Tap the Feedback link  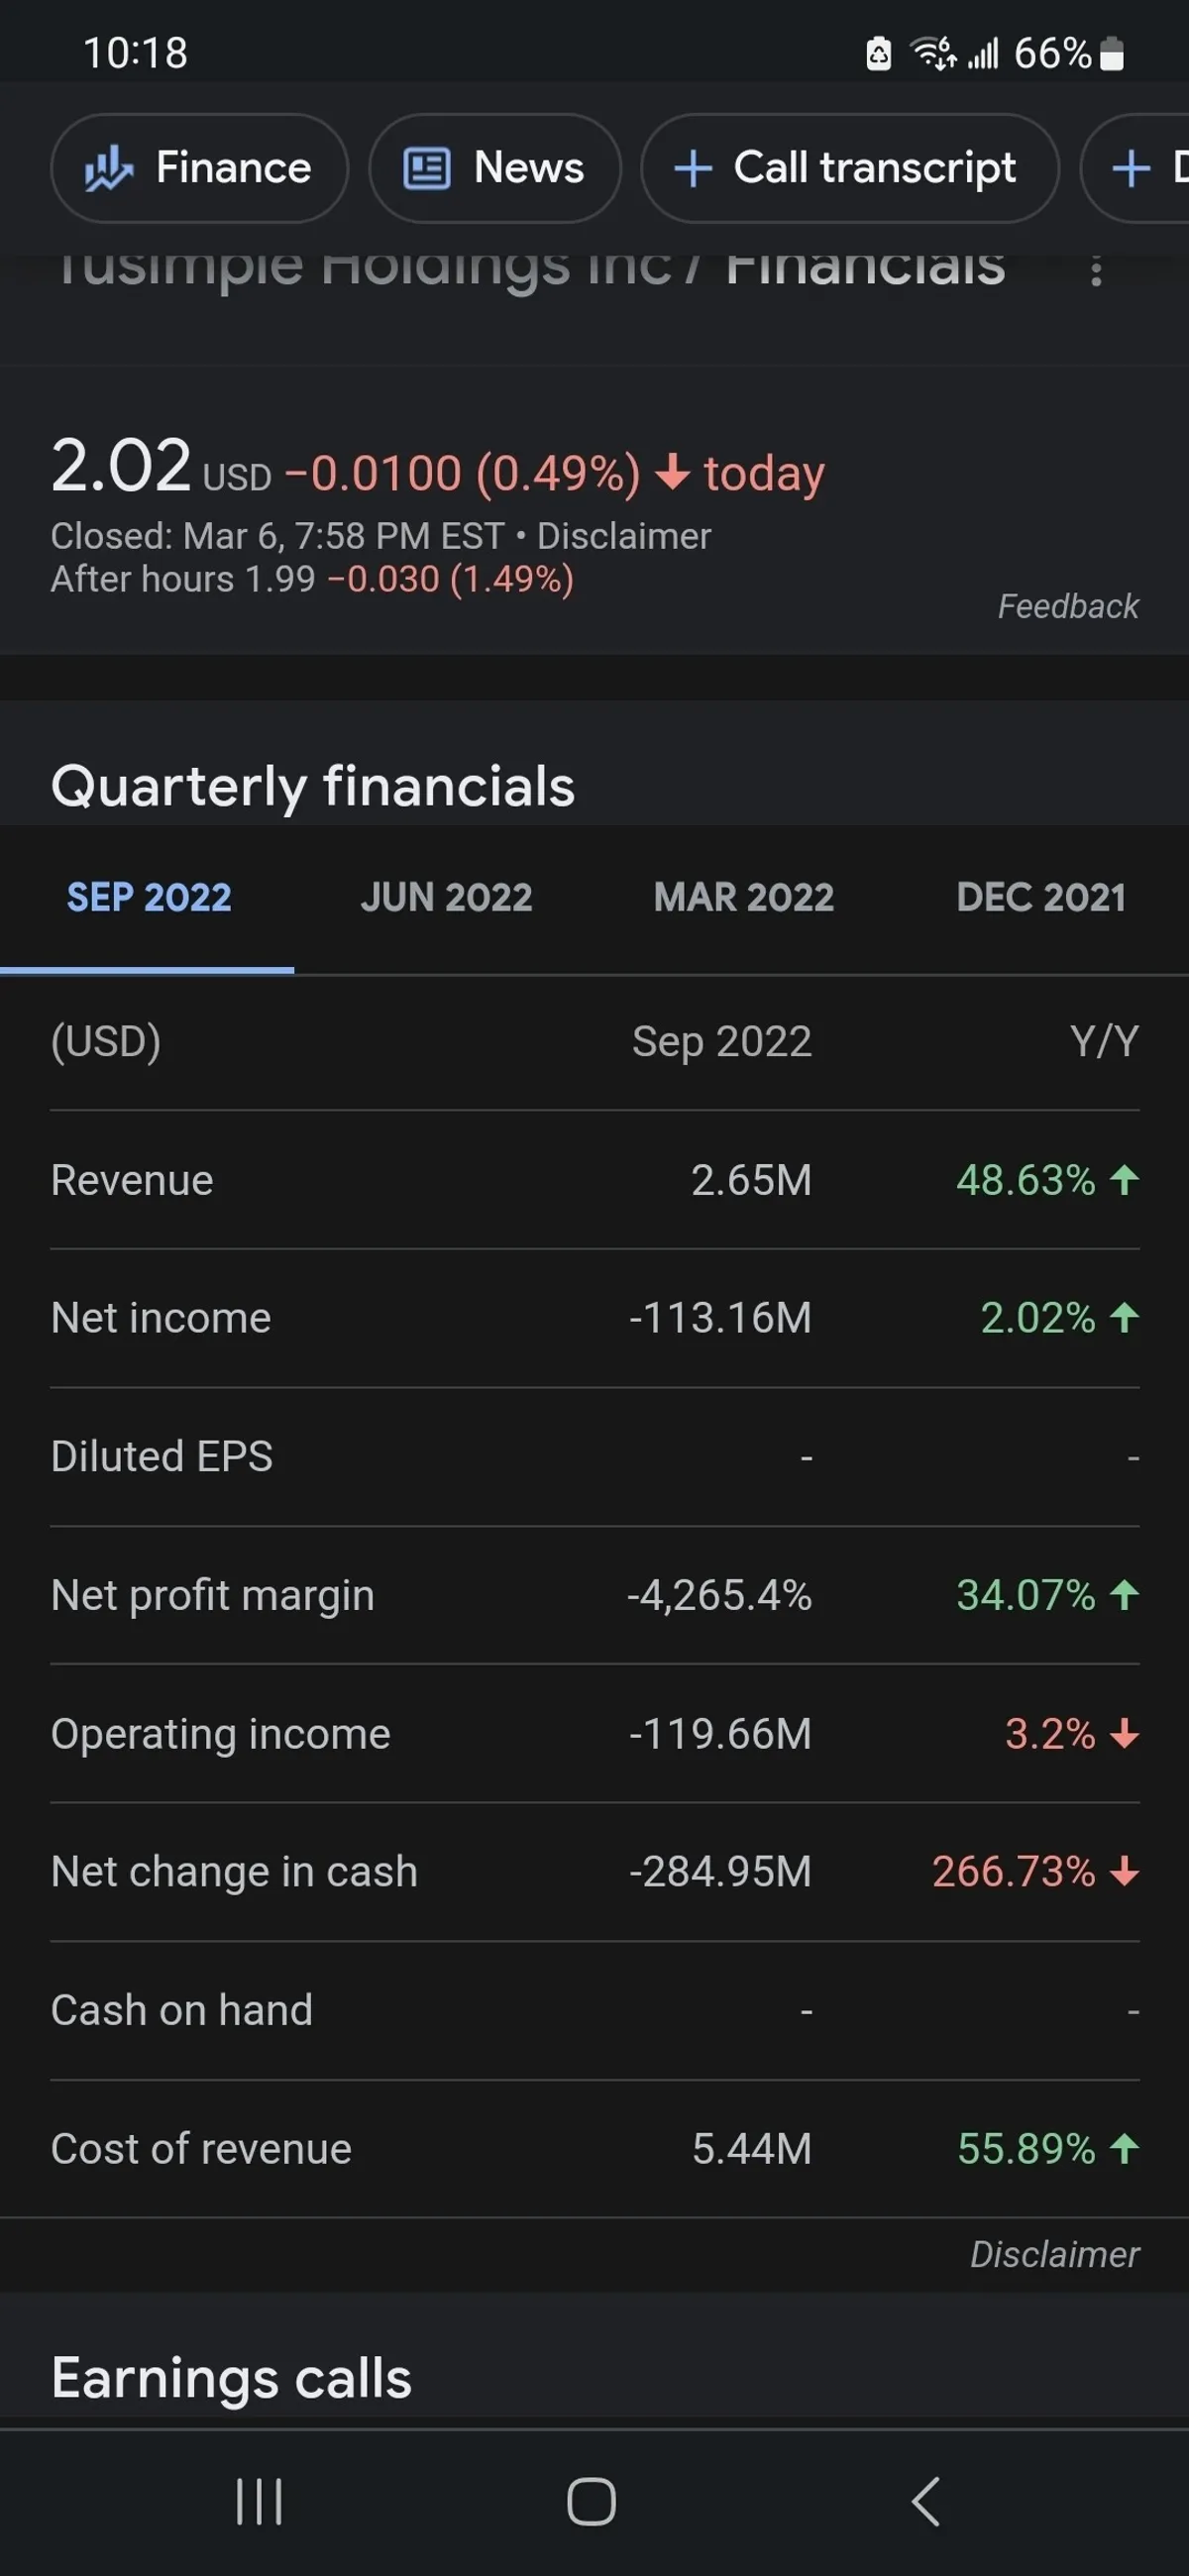tap(1067, 606)
